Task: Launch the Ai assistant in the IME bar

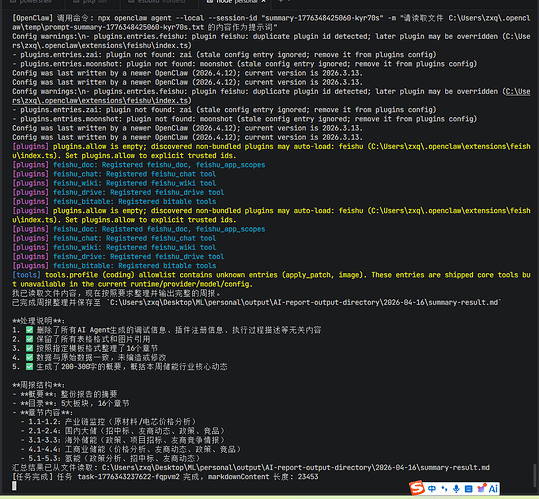Action: 493,488
